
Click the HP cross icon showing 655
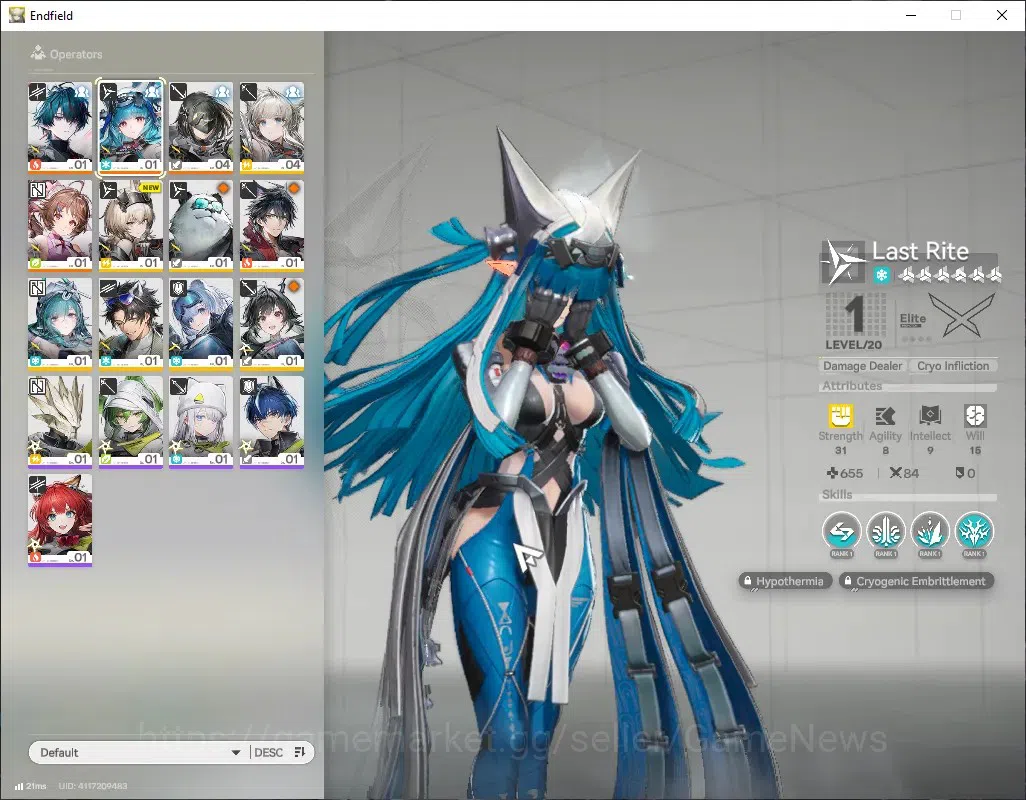(832, 472)
